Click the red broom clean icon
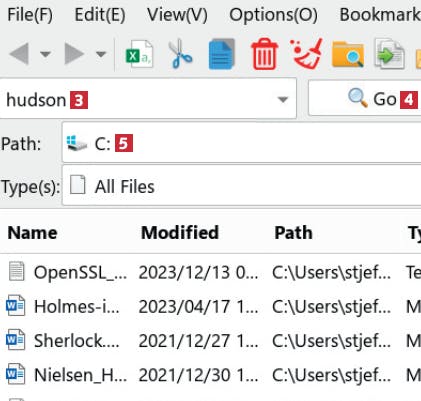This screenshot has width=421, height=401. [307, 54]
